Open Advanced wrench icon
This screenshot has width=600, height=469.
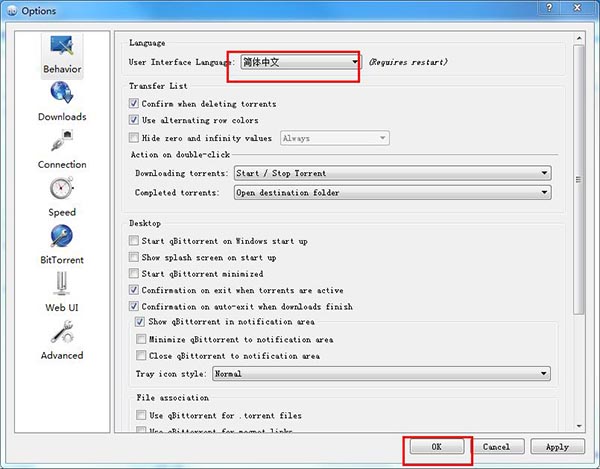[62, 331]
